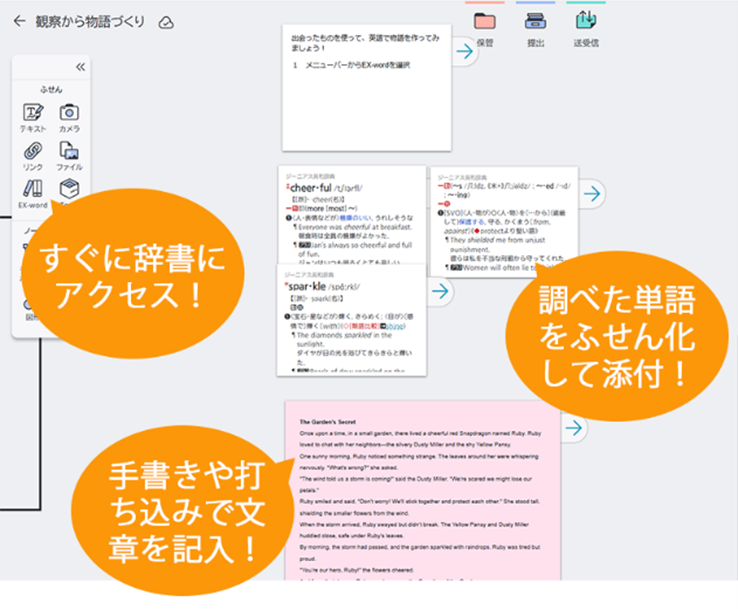Click the cloud sync icon beside title
738x609 pixels.
[x=166, y=22]
